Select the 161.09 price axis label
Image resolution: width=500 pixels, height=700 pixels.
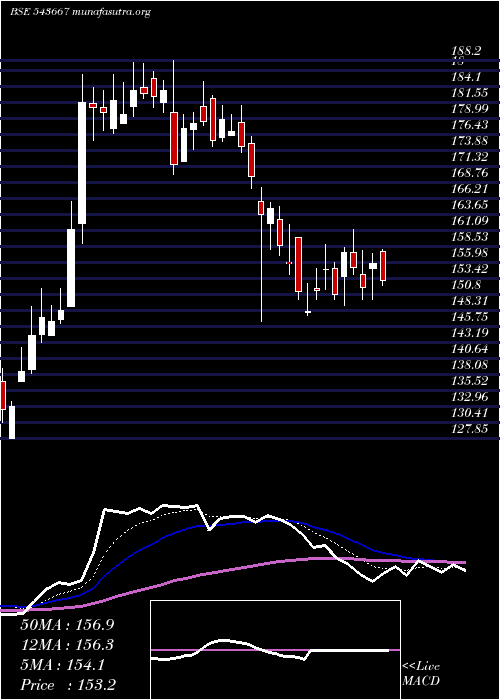point(469,221)
